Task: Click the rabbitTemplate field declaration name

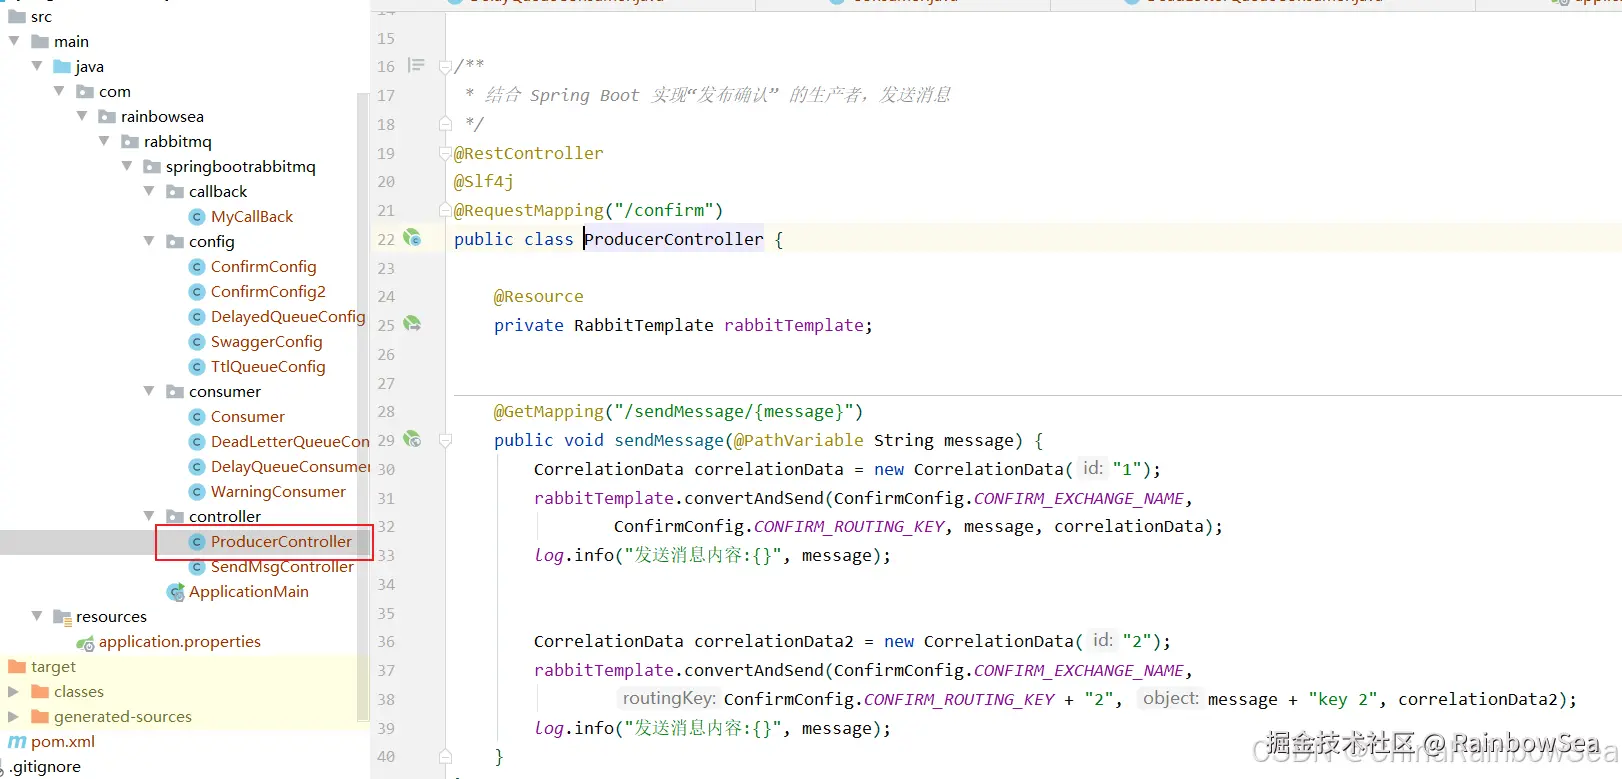Action: pyautogui.click(x=794, y=325)
